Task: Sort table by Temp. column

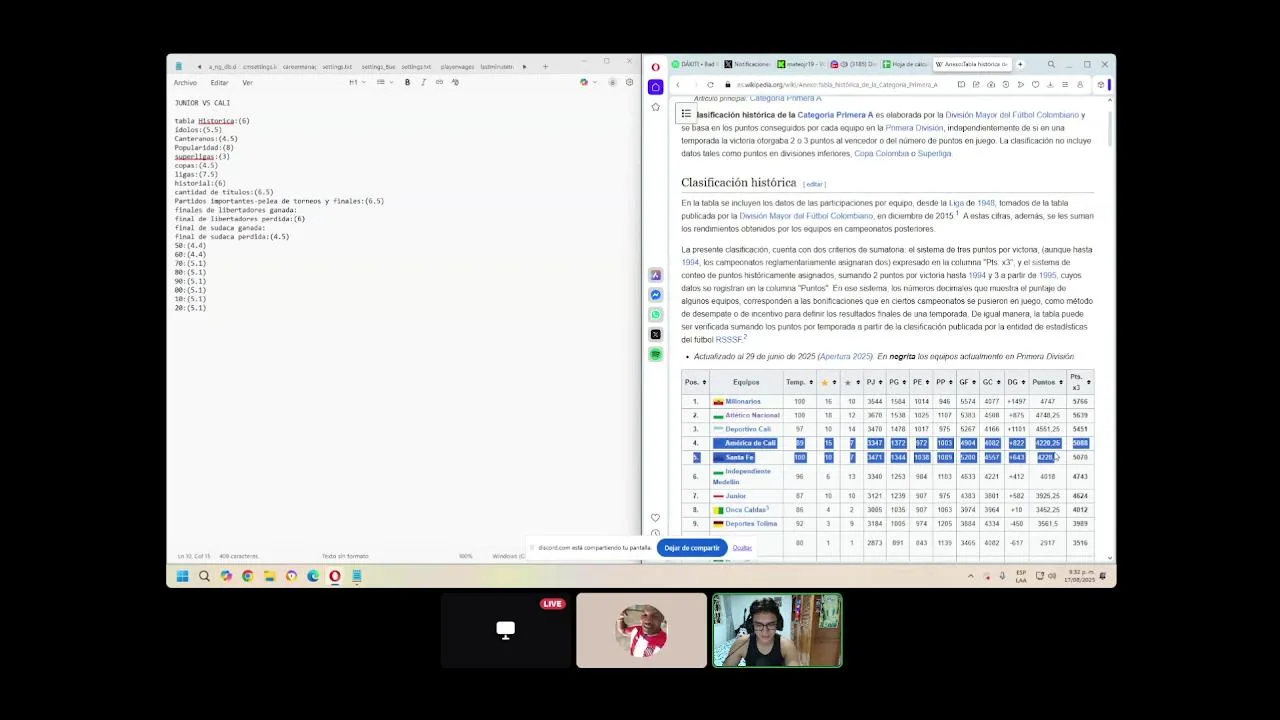Action: (x=799, y=382)
